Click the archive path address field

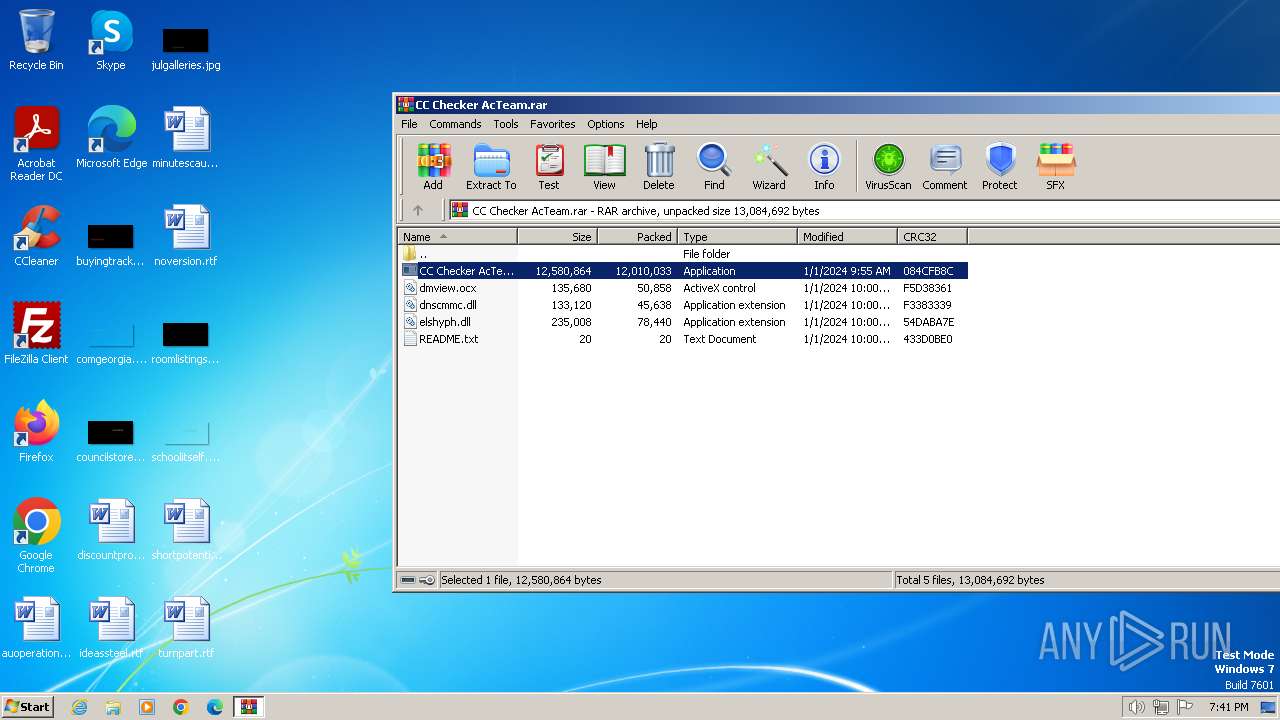click(864, 210)
